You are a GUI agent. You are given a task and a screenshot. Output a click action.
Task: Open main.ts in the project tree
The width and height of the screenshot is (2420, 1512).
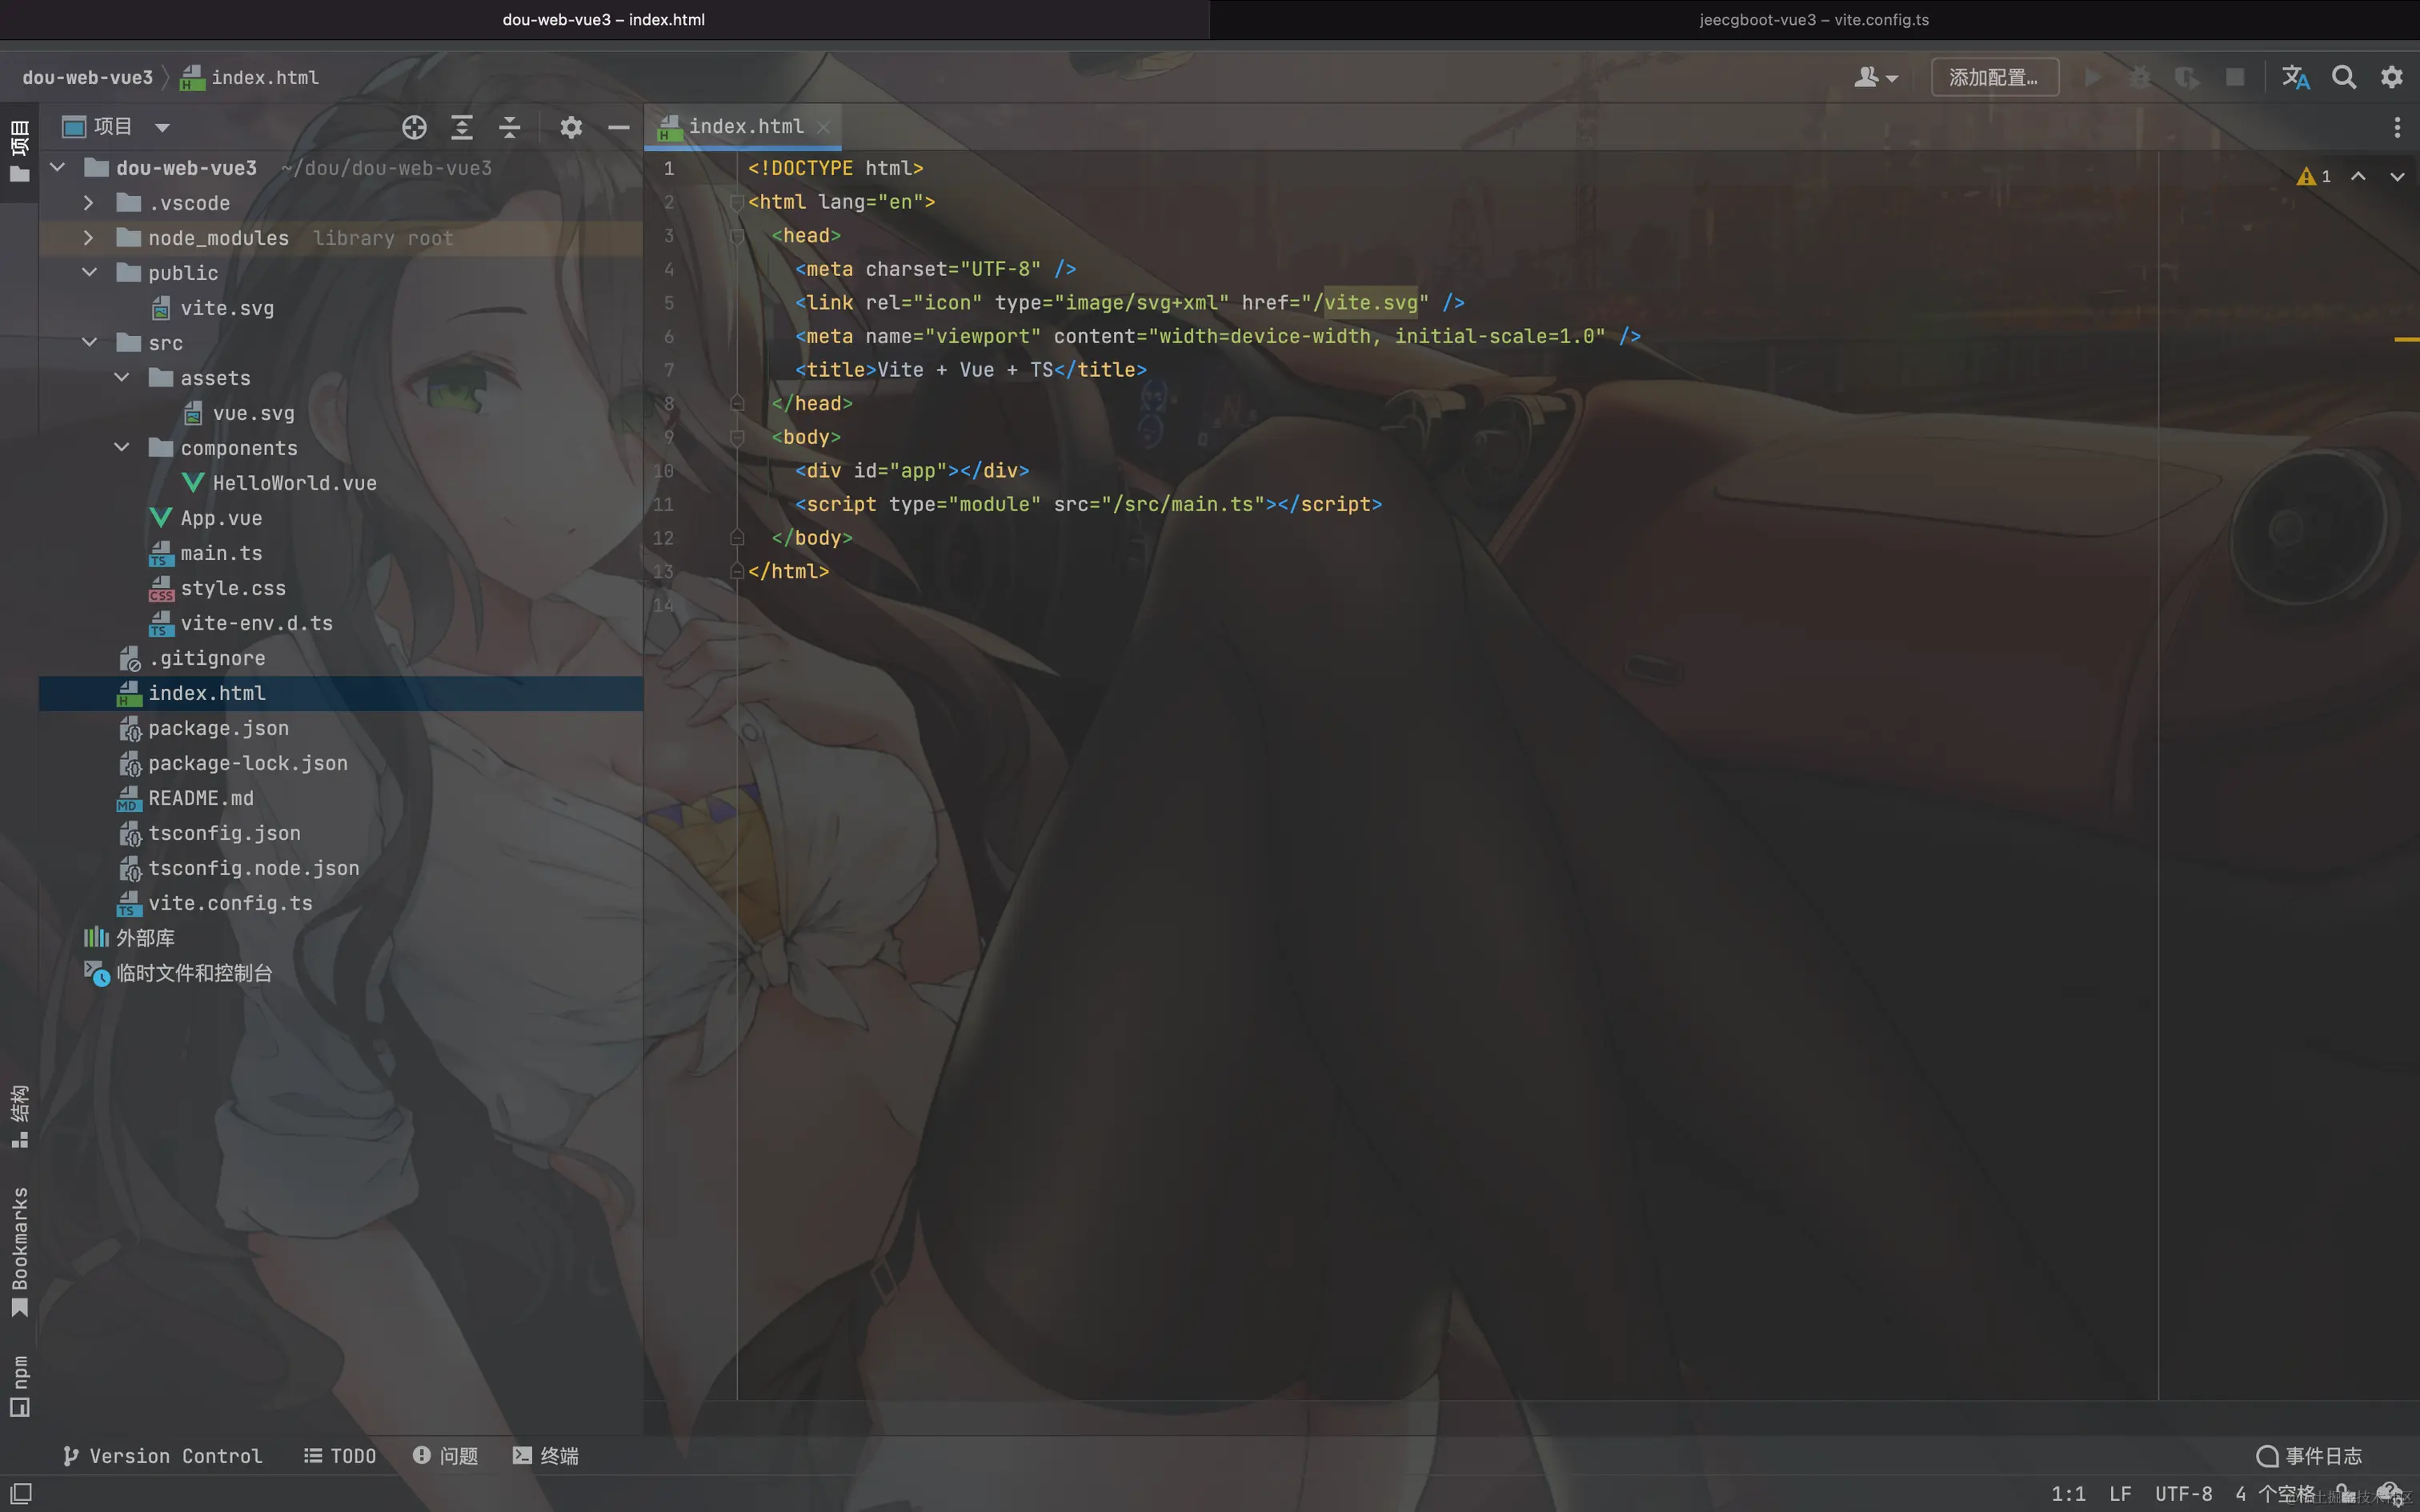220,553
